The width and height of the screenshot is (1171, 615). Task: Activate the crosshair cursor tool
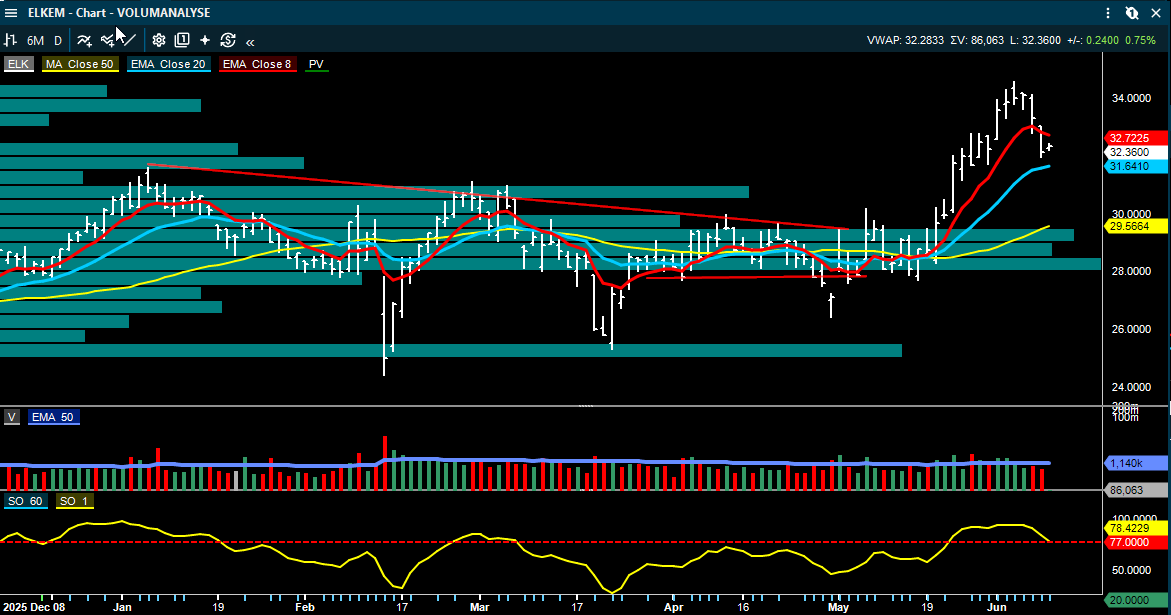coord(205,40)
